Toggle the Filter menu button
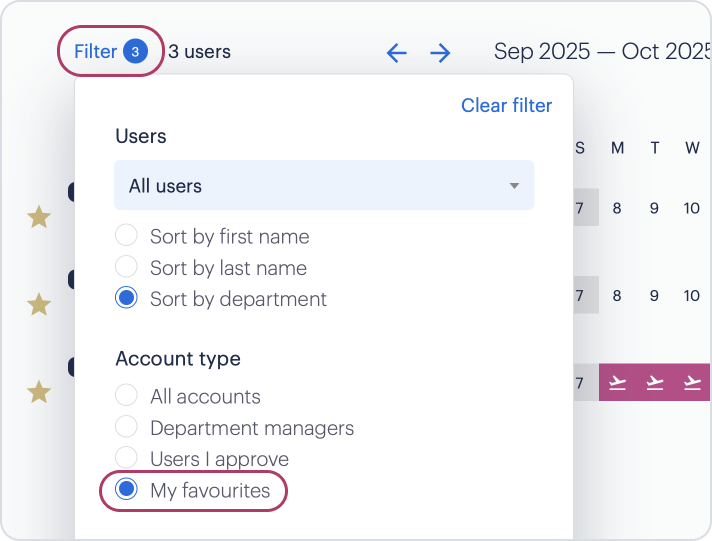 (x=110, y=51)
